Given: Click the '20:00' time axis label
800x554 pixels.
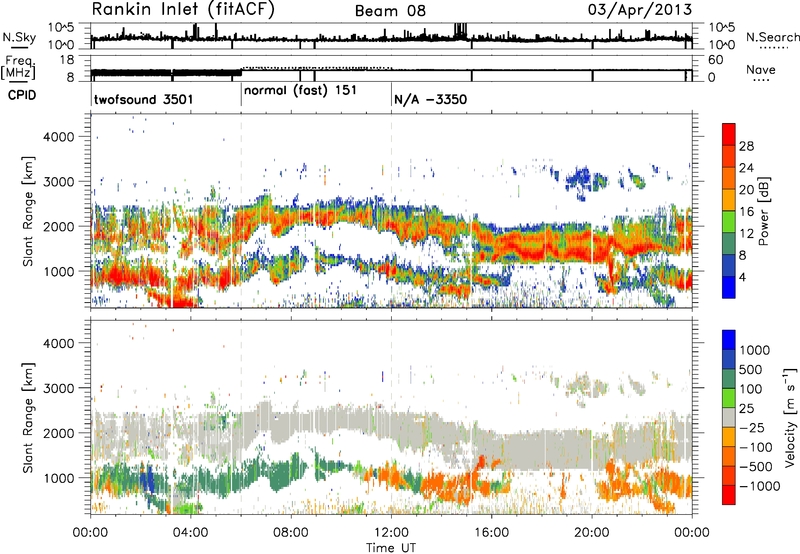Looking at the screenshot, I should point(592,533).
